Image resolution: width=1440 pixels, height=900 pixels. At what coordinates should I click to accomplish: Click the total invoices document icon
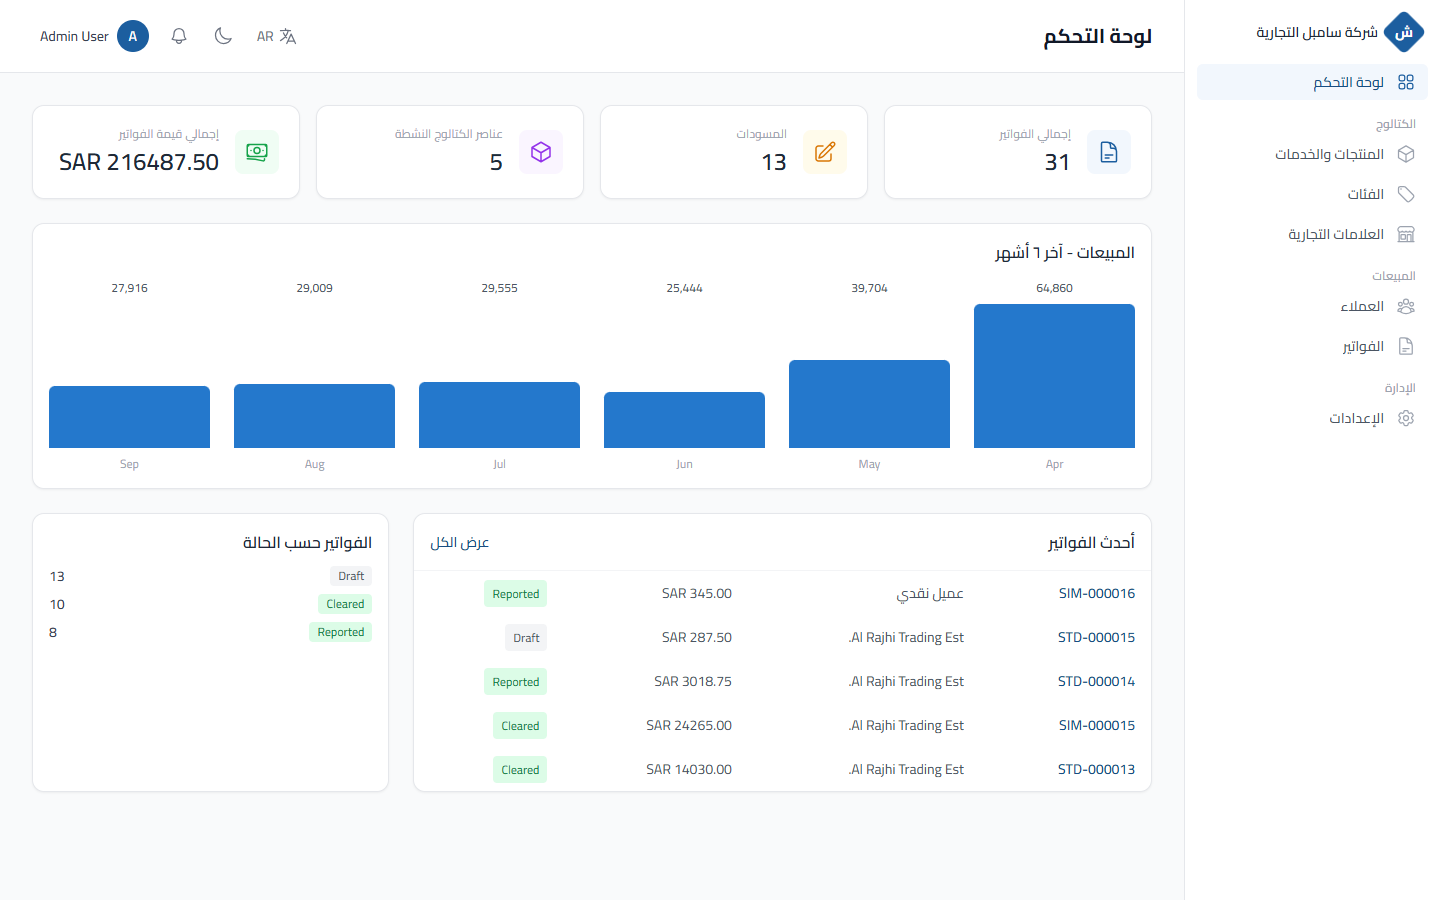(x=1109, y=152)
